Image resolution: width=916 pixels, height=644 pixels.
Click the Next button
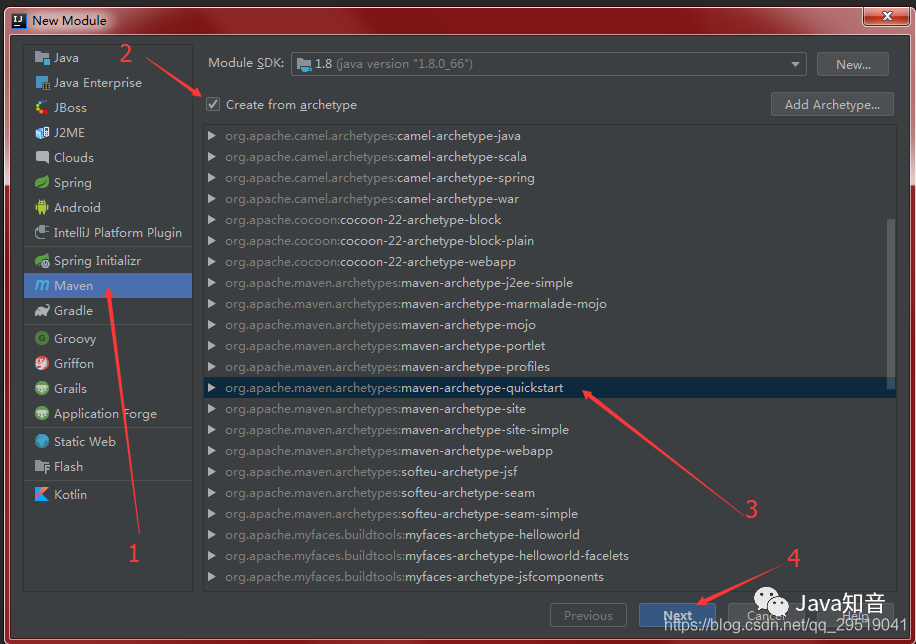[x=677, y=615]
